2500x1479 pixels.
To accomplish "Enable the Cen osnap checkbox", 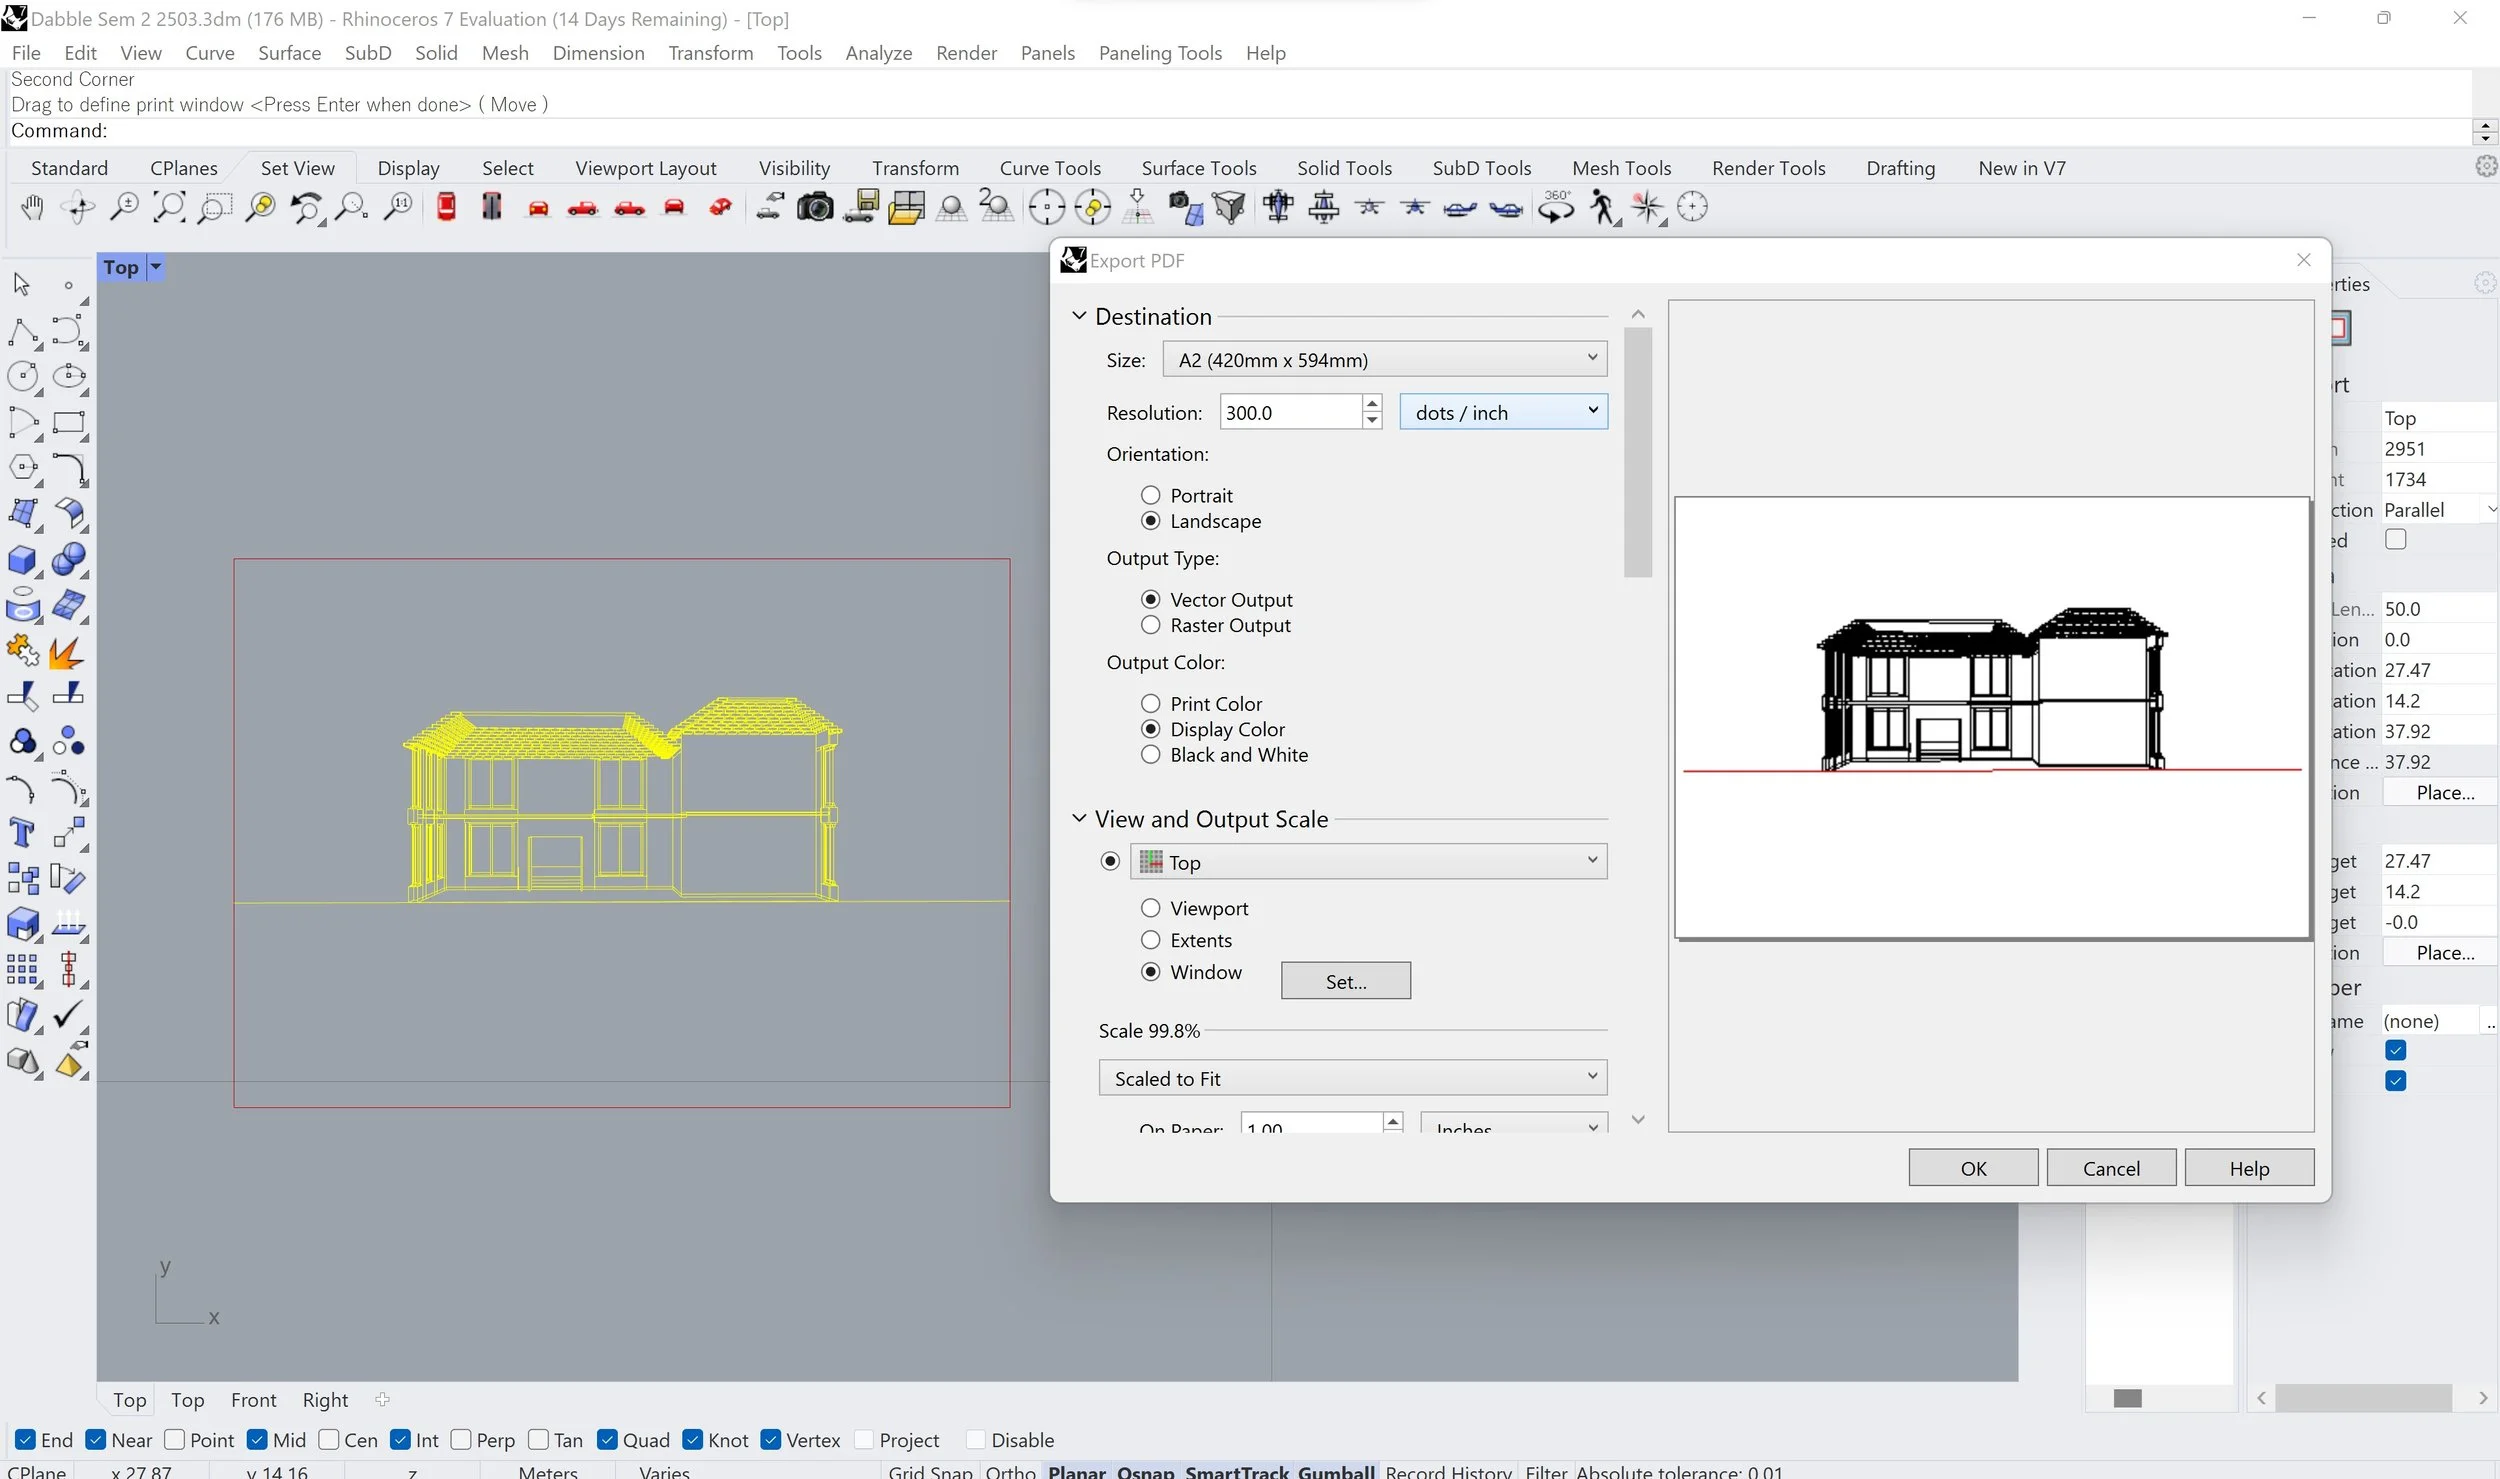I will click(x=329, y=1440).
